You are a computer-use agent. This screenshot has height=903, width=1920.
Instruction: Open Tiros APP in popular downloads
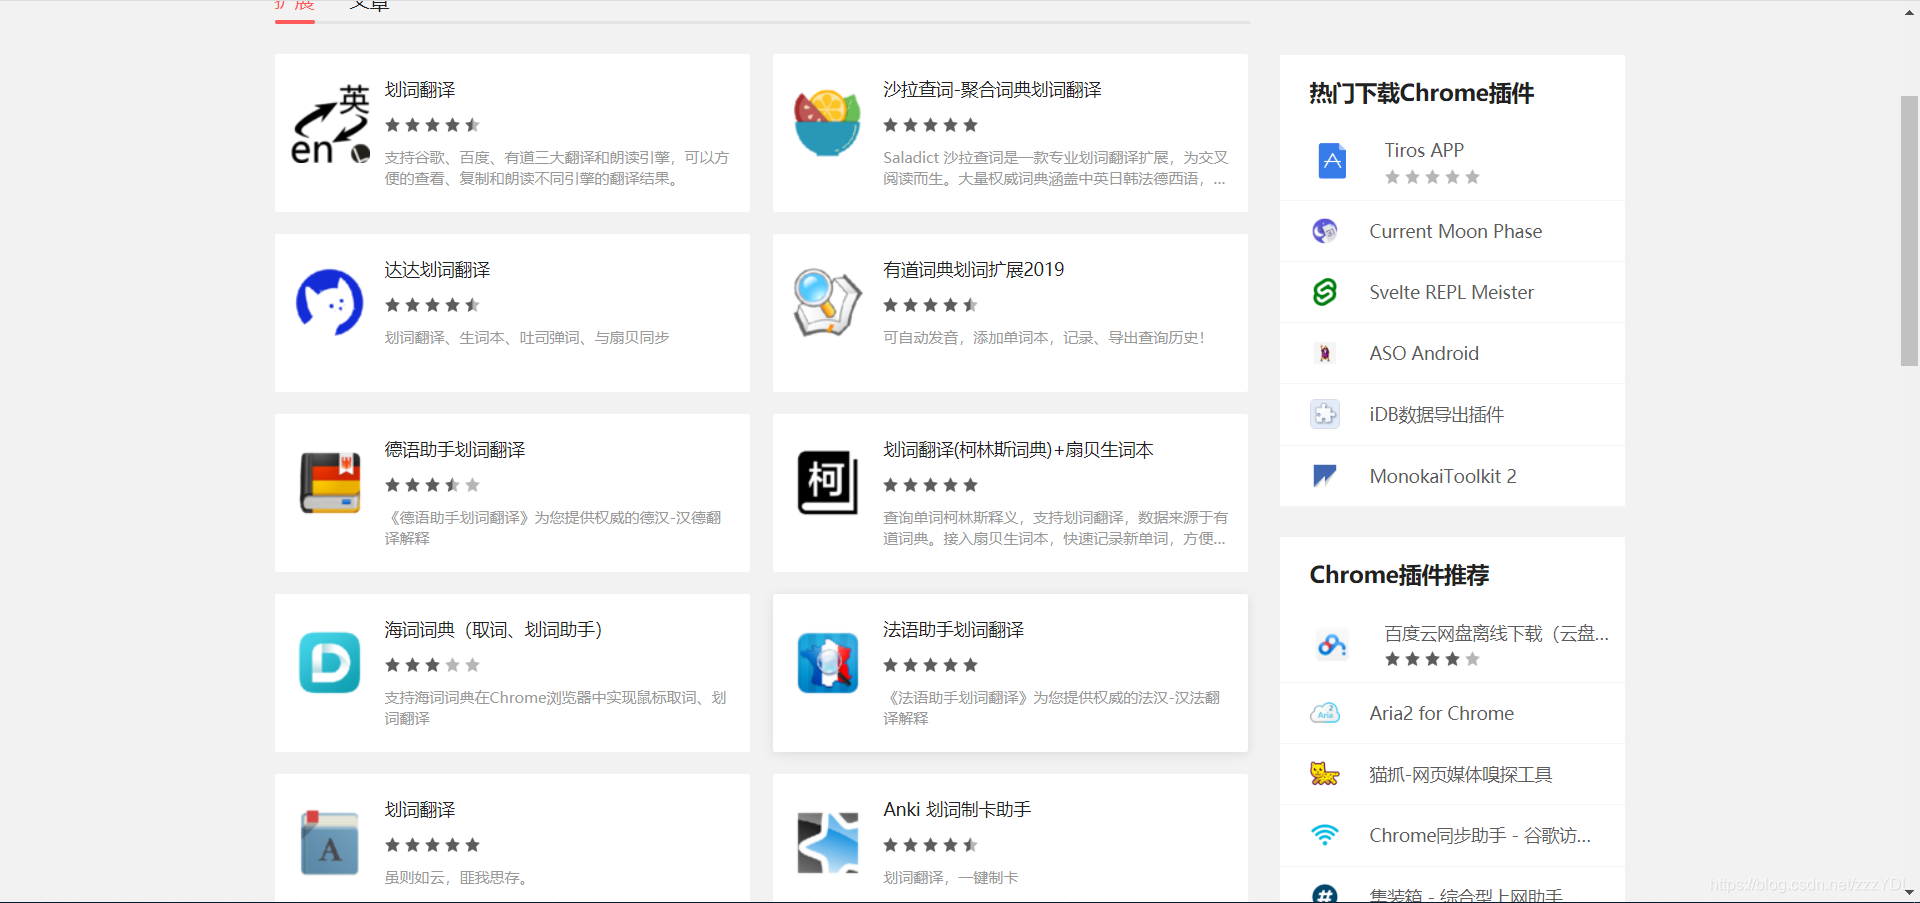coord(1424,150)
